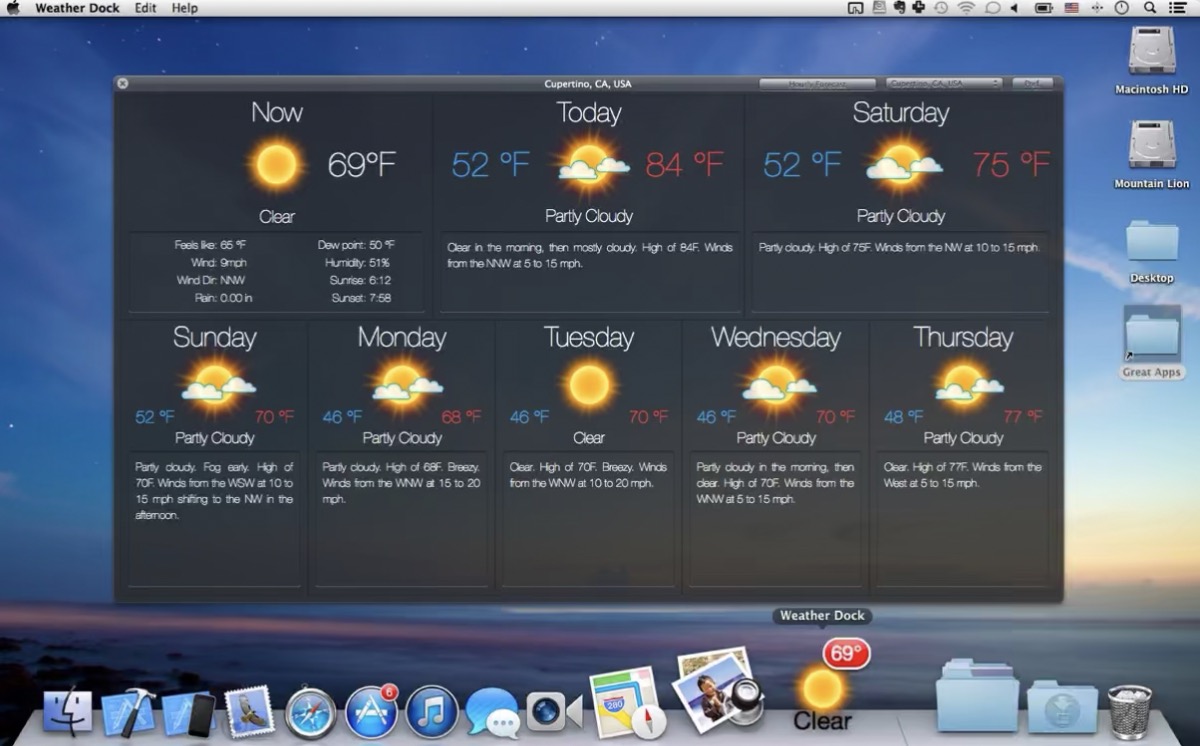Click the Monday heading
Image resolution: width=1200 pixels, height=746 pixels.
[402, 338]
